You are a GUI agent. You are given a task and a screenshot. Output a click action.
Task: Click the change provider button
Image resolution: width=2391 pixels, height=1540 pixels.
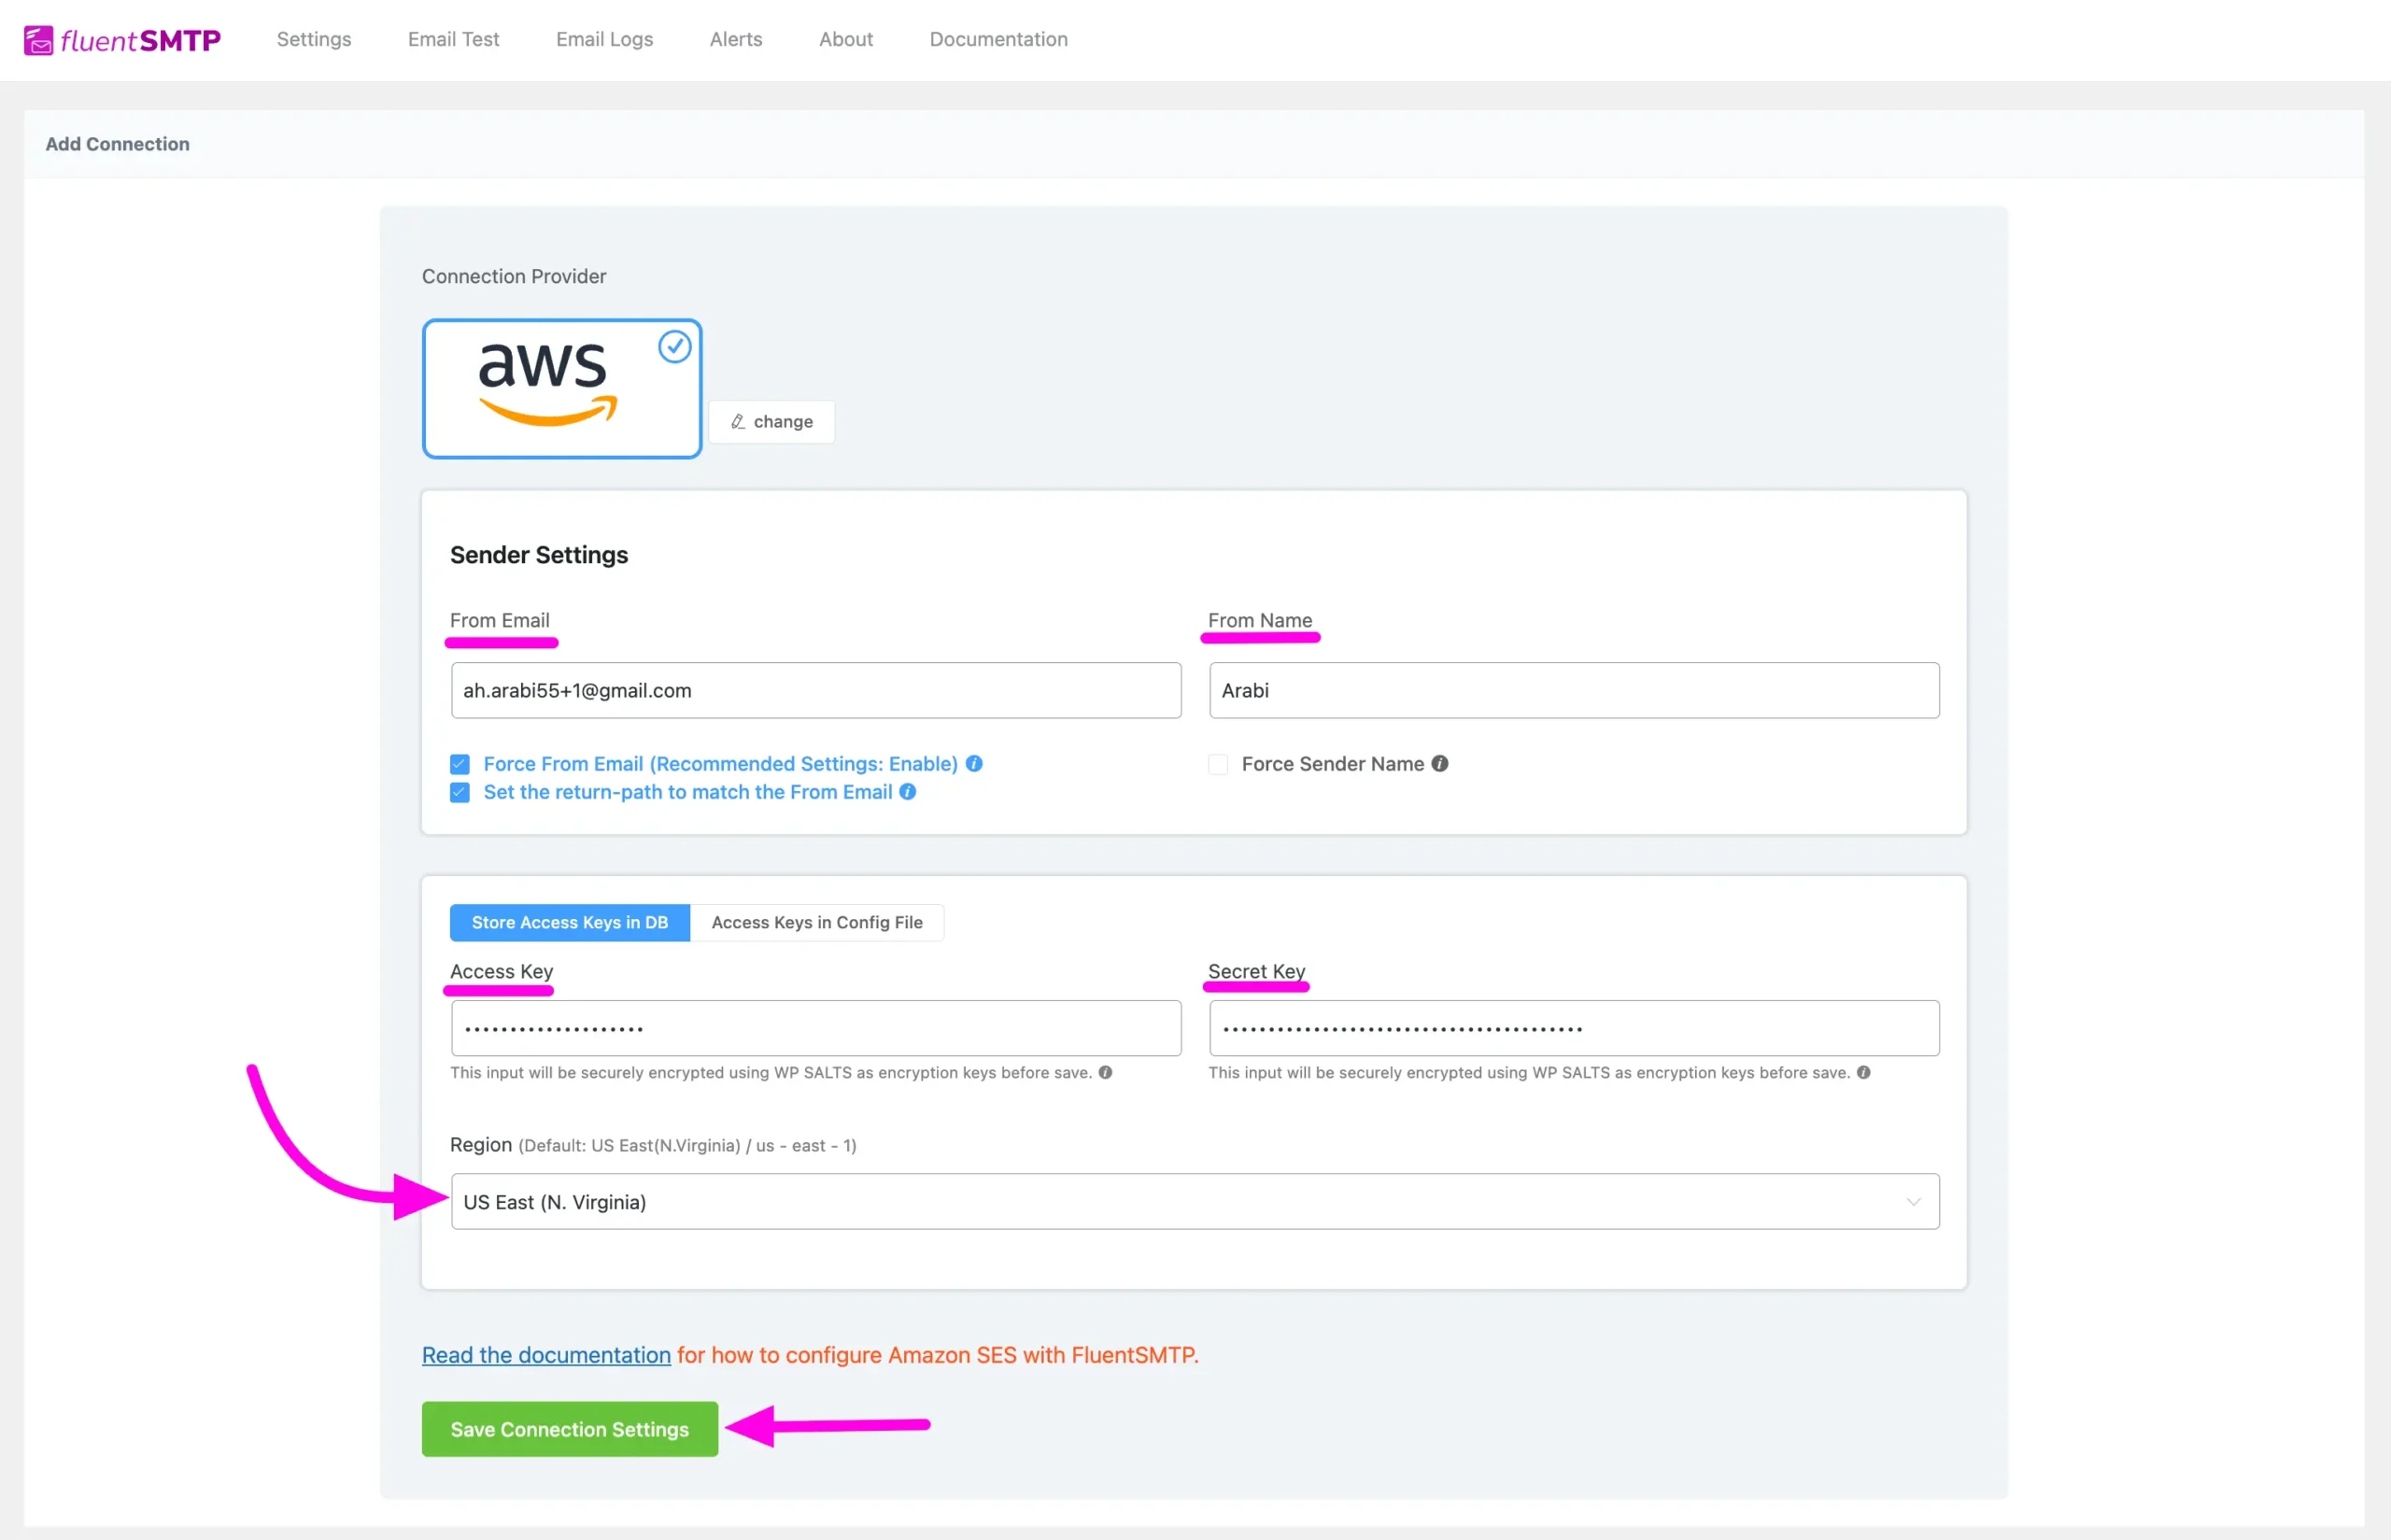772,422
